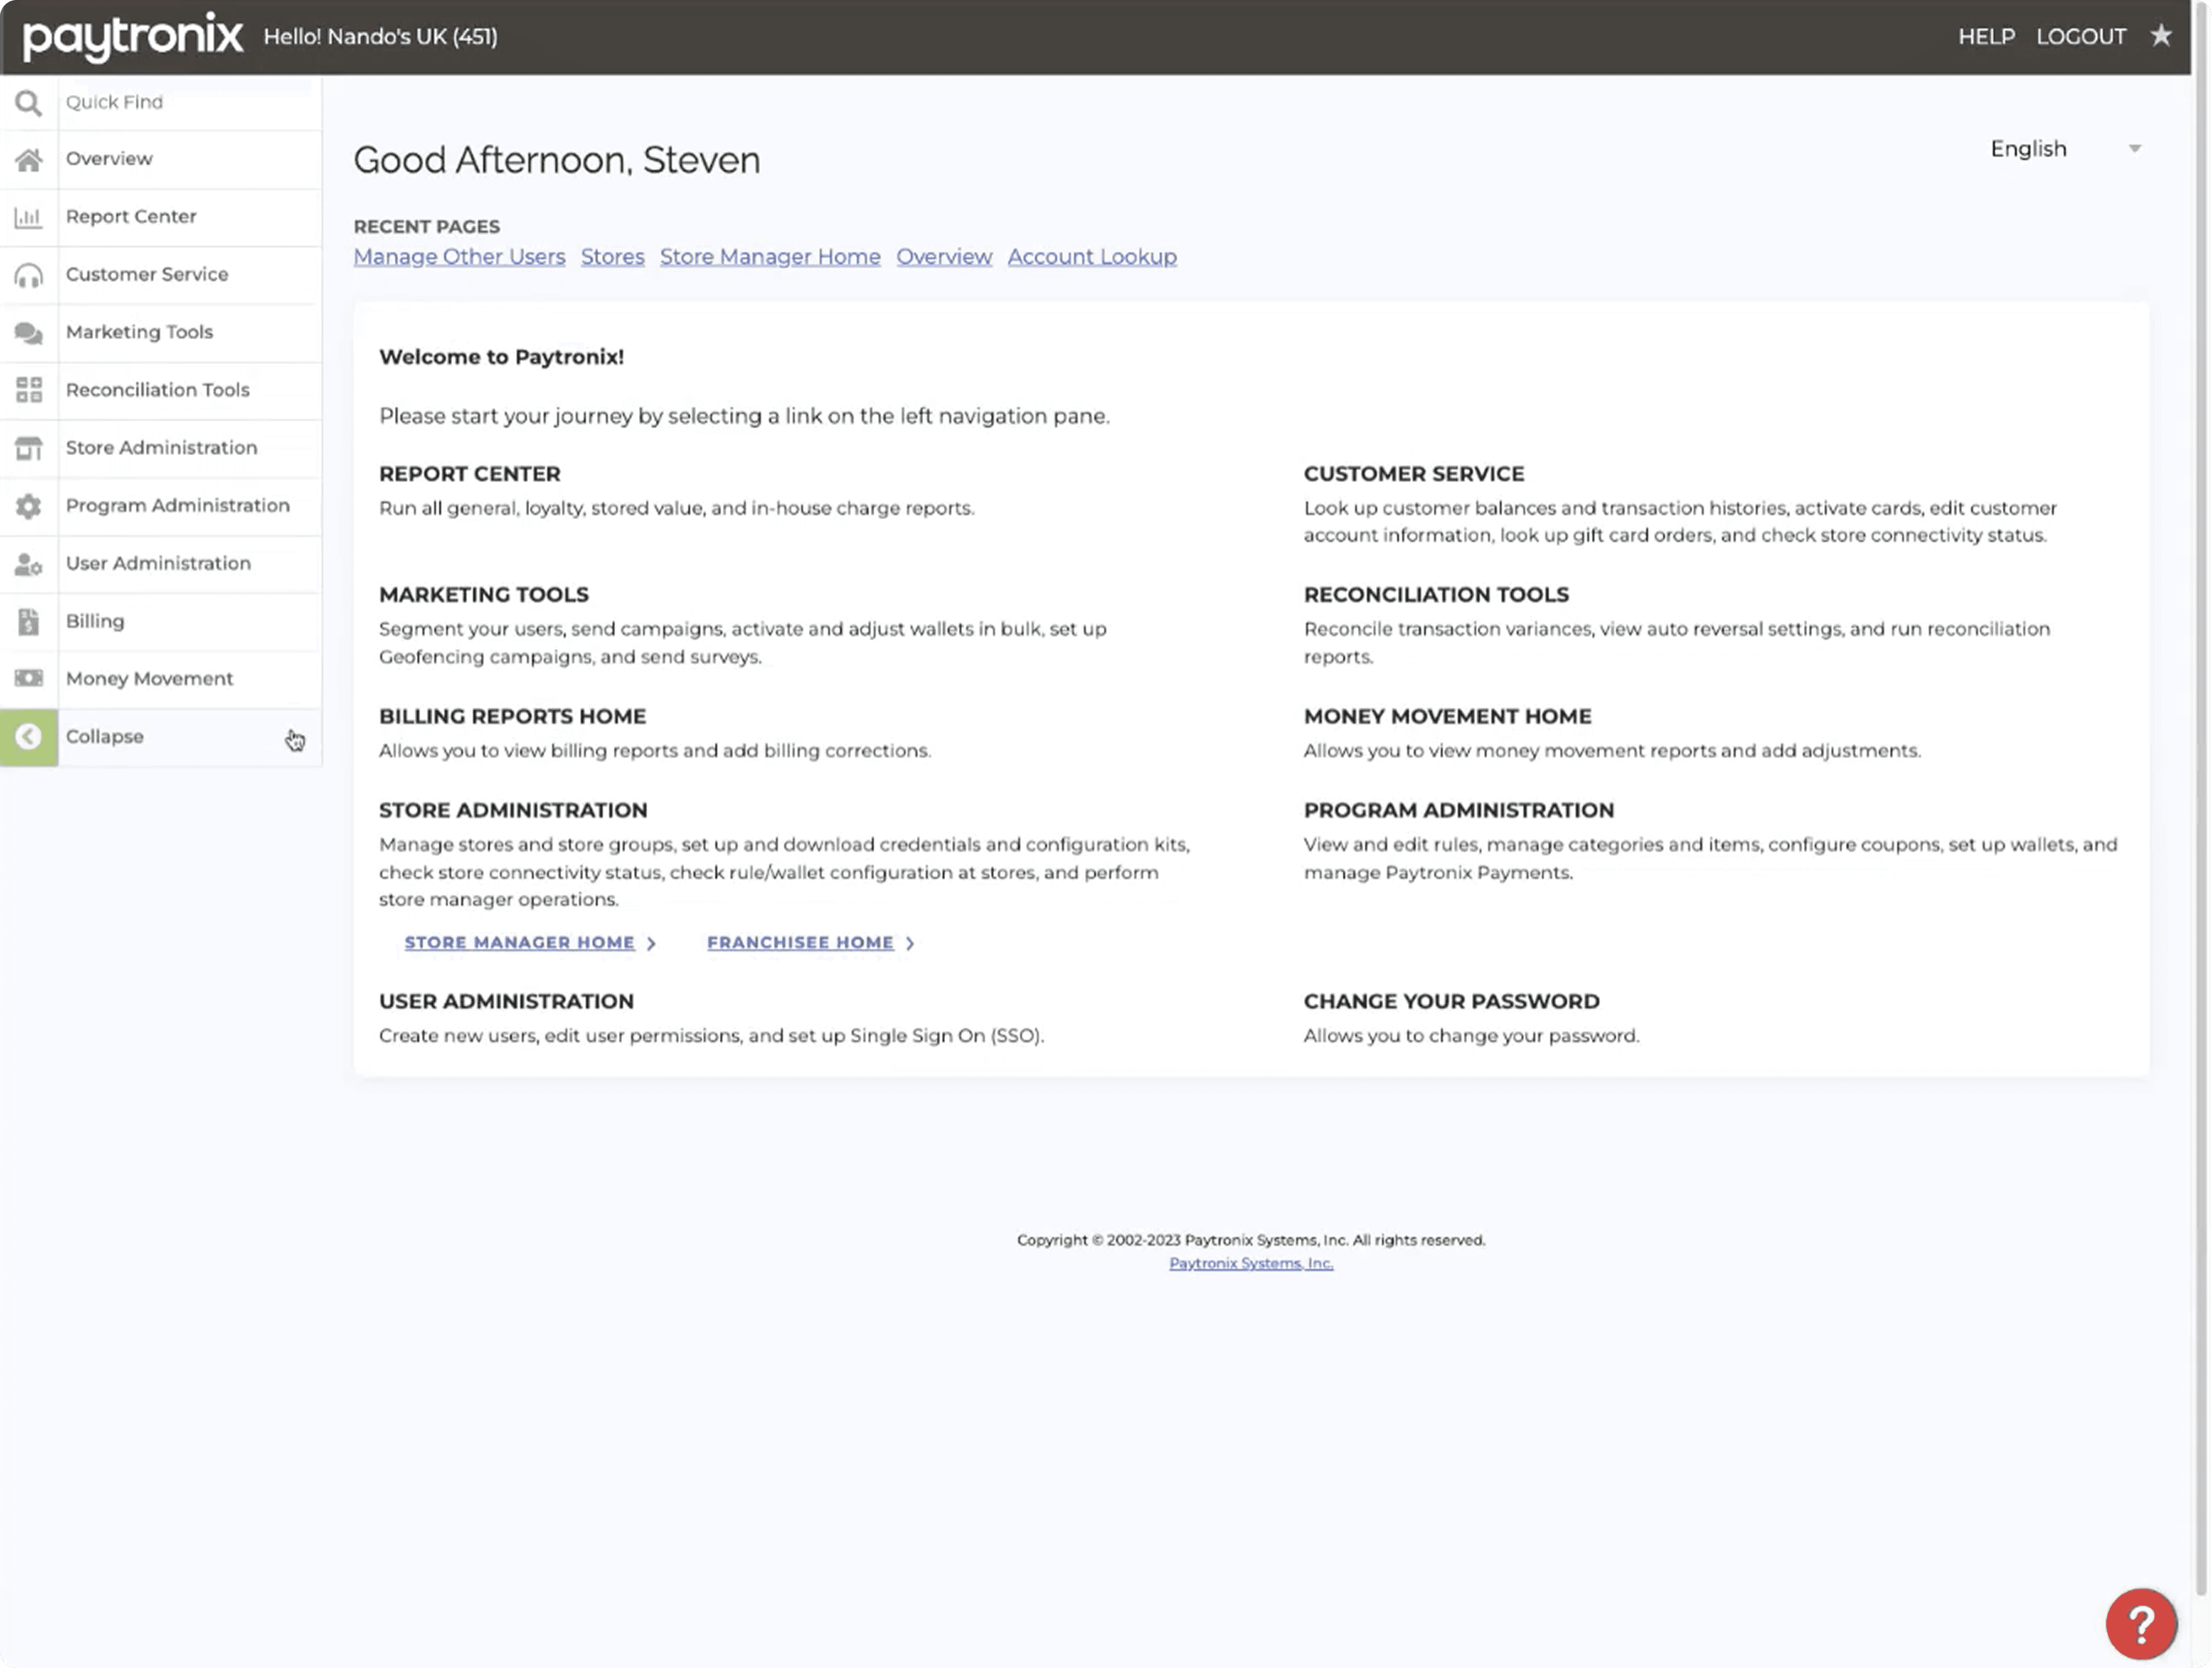This screenshot has width=2212, height=1668.
Task: Click the Marketing Tools speech bubbles icon
Action: point(28,332)
